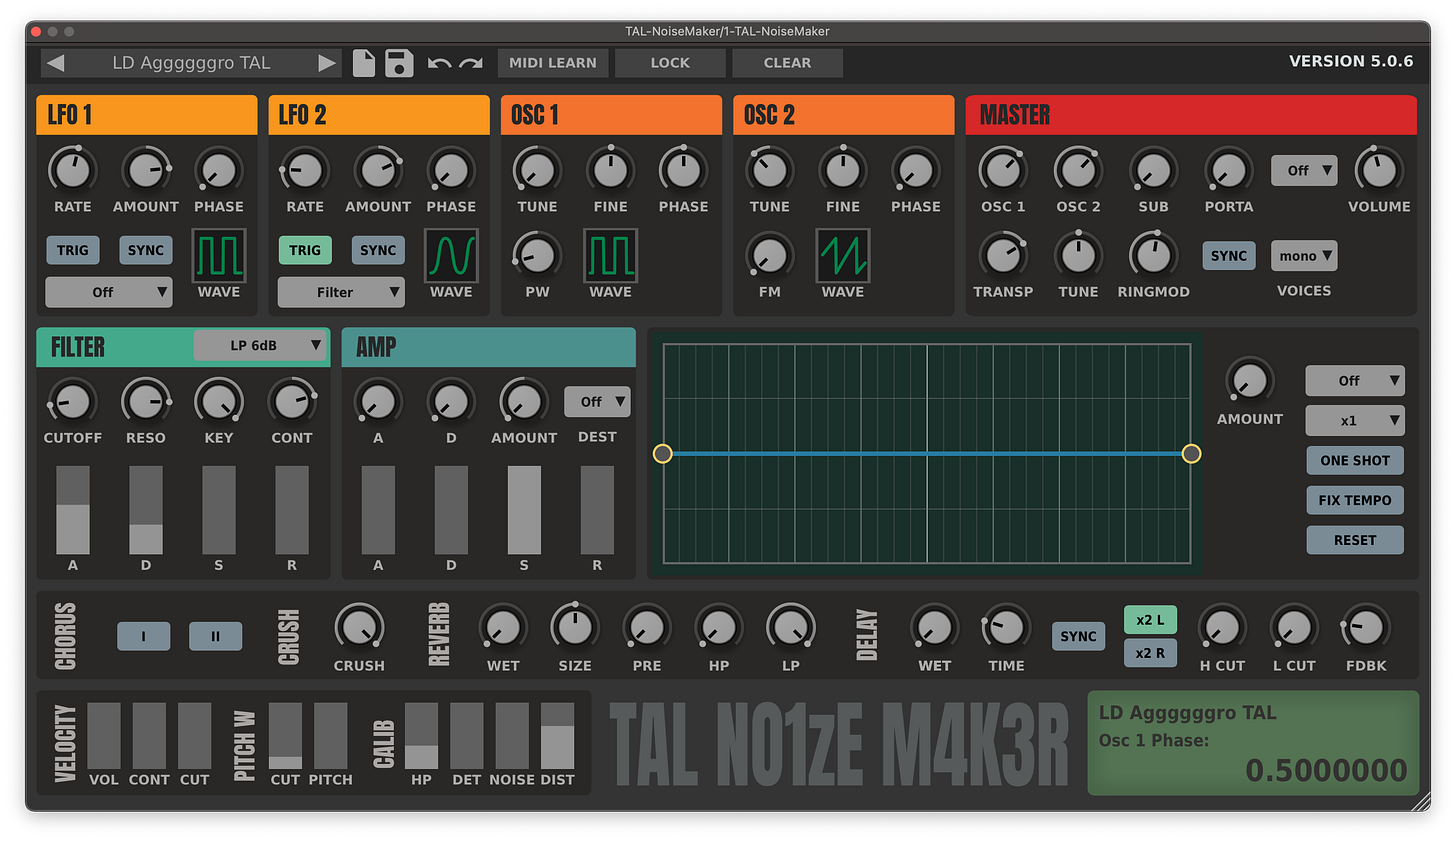
Task: Click the Pitch Wheel CUT slider
Action: tap(285, 736)
